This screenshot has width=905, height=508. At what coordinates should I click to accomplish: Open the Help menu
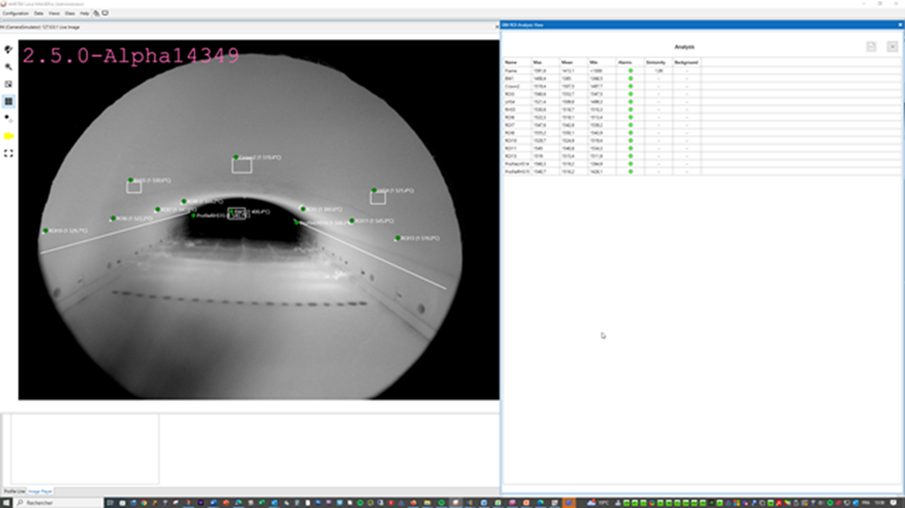[x=84, y=13]
